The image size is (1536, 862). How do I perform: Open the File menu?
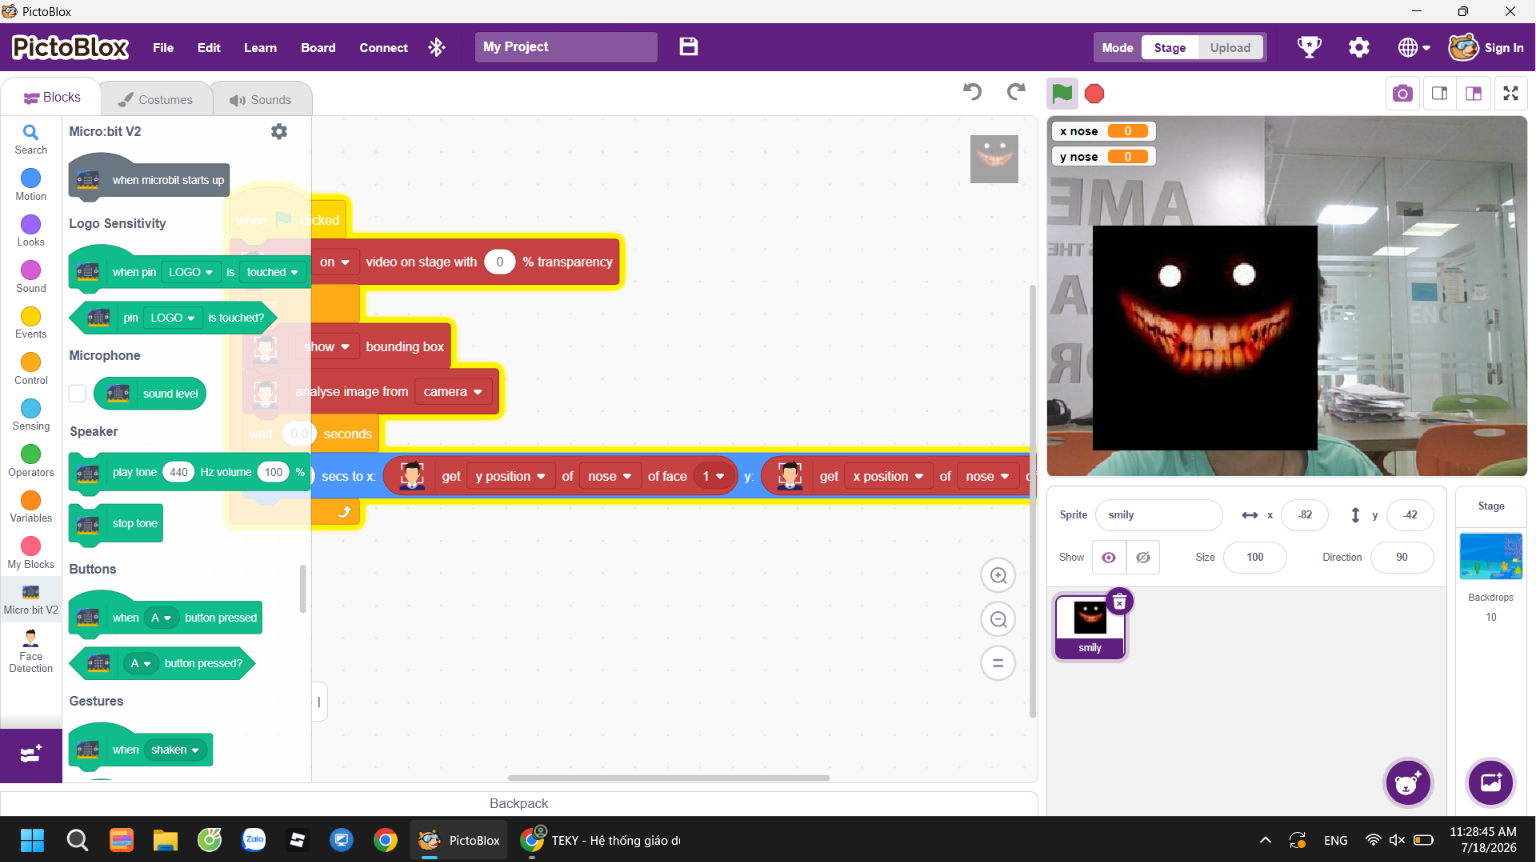click(x=163, y=47)
